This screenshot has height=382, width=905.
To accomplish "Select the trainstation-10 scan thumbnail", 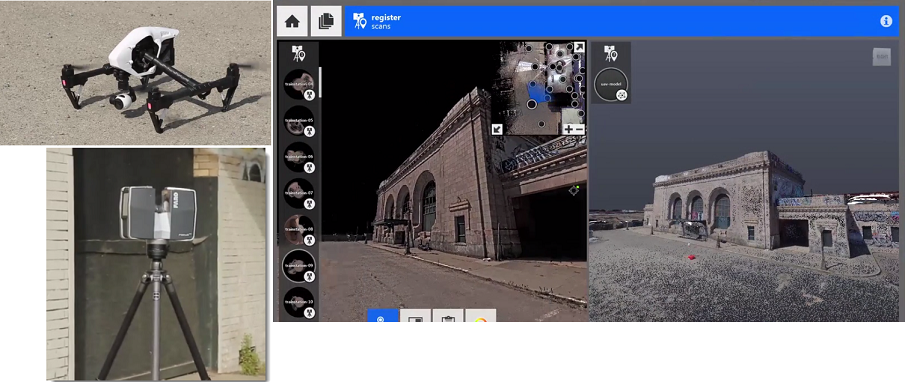I will pos(299,302).
